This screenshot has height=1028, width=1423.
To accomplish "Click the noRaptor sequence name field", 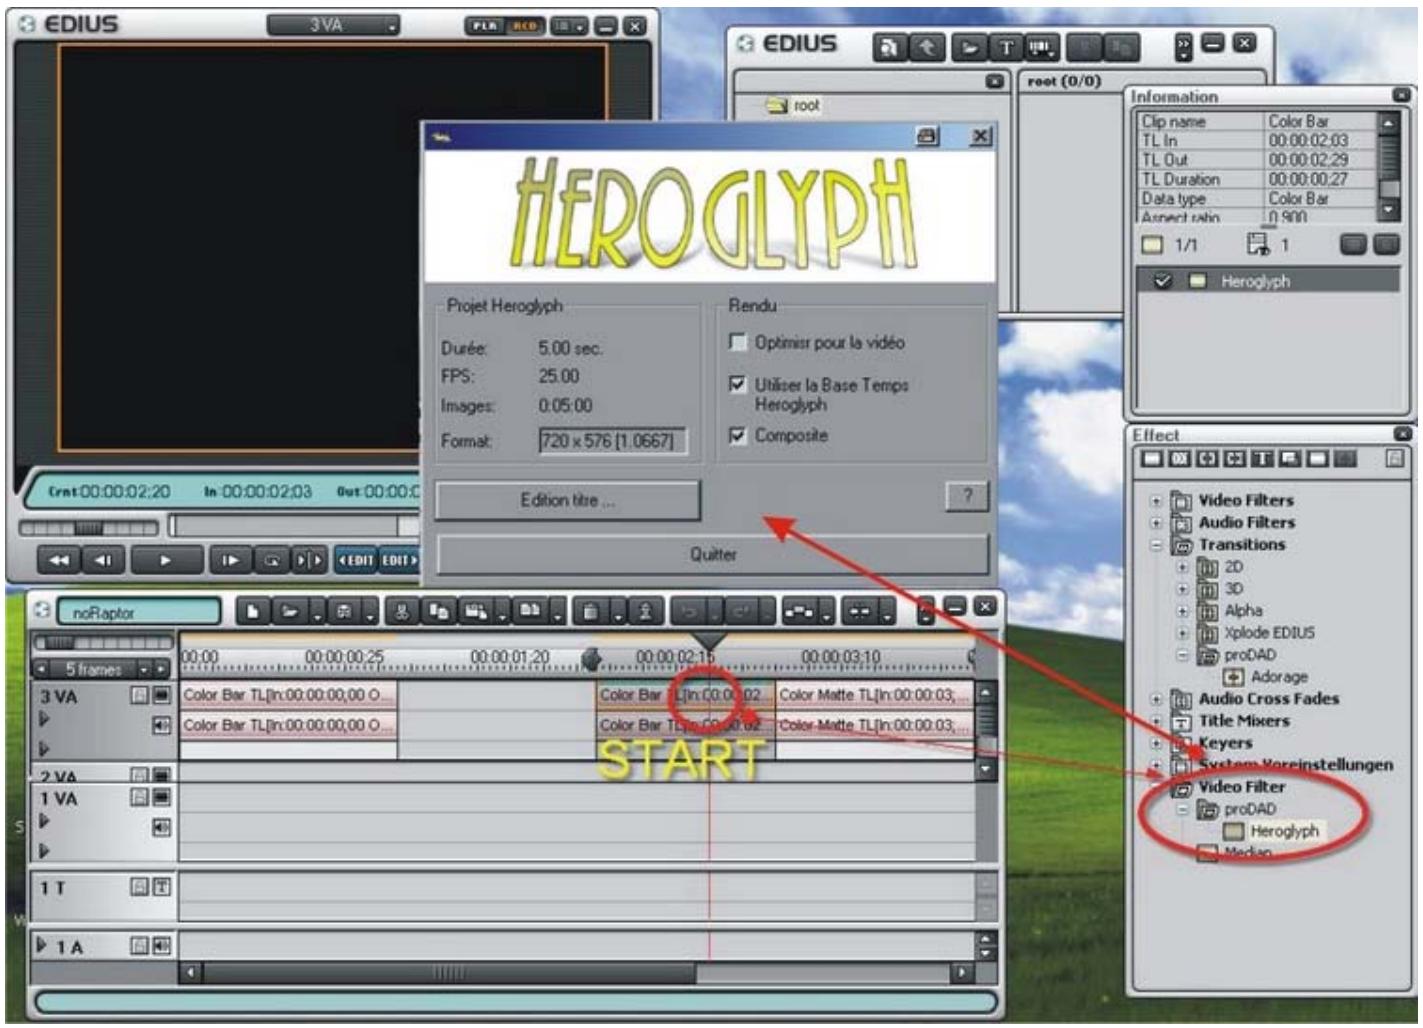I will click(139, 612).
